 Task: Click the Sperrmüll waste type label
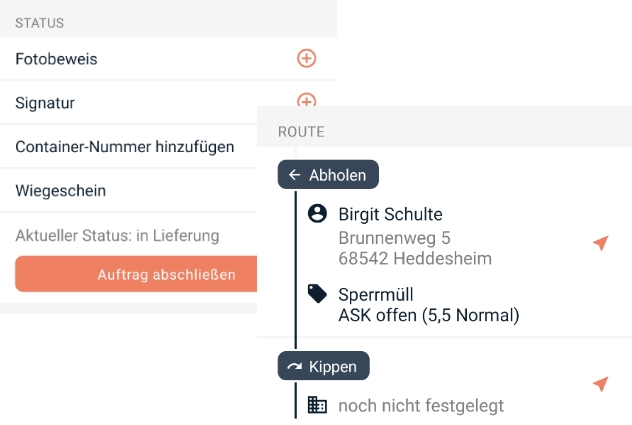click(x=376, y=294)
